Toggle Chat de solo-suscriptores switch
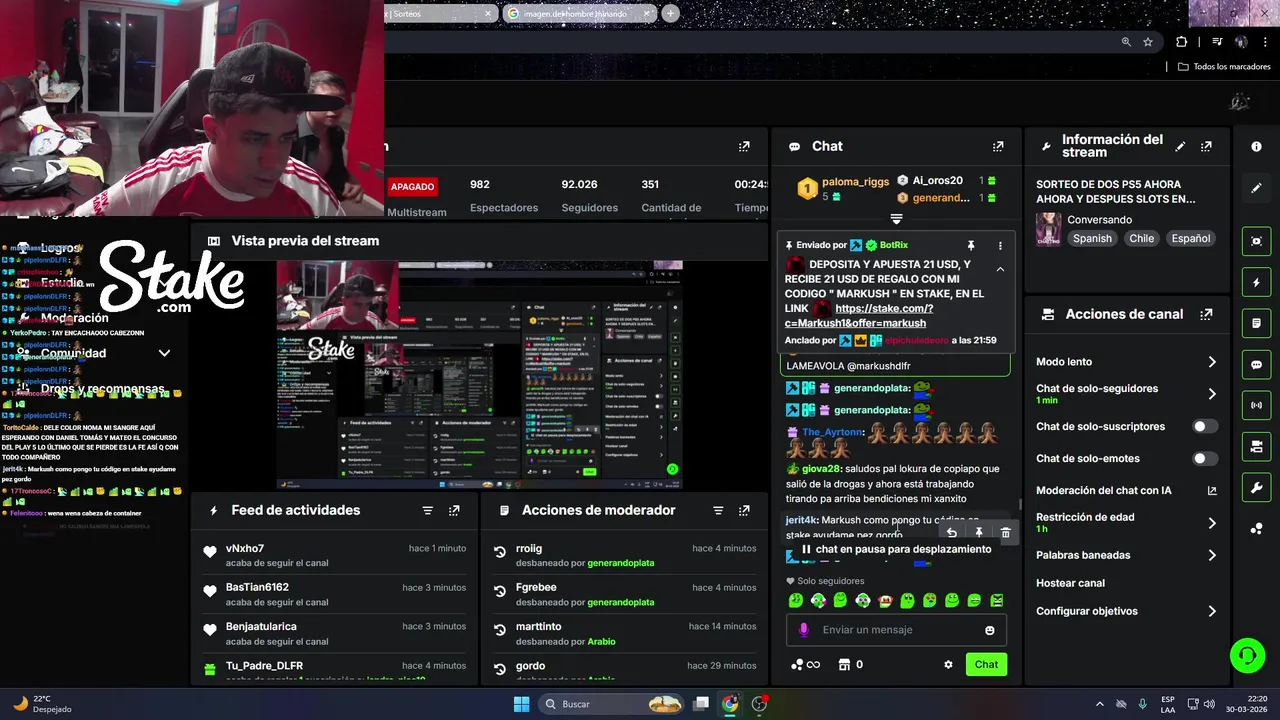Screen dimensions: 1280x720 pyautogui.click(x=1205, y=426)
